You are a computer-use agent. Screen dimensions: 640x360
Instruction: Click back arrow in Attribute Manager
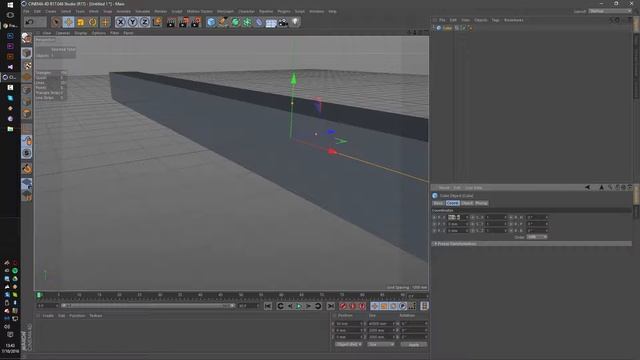(587, 187)
